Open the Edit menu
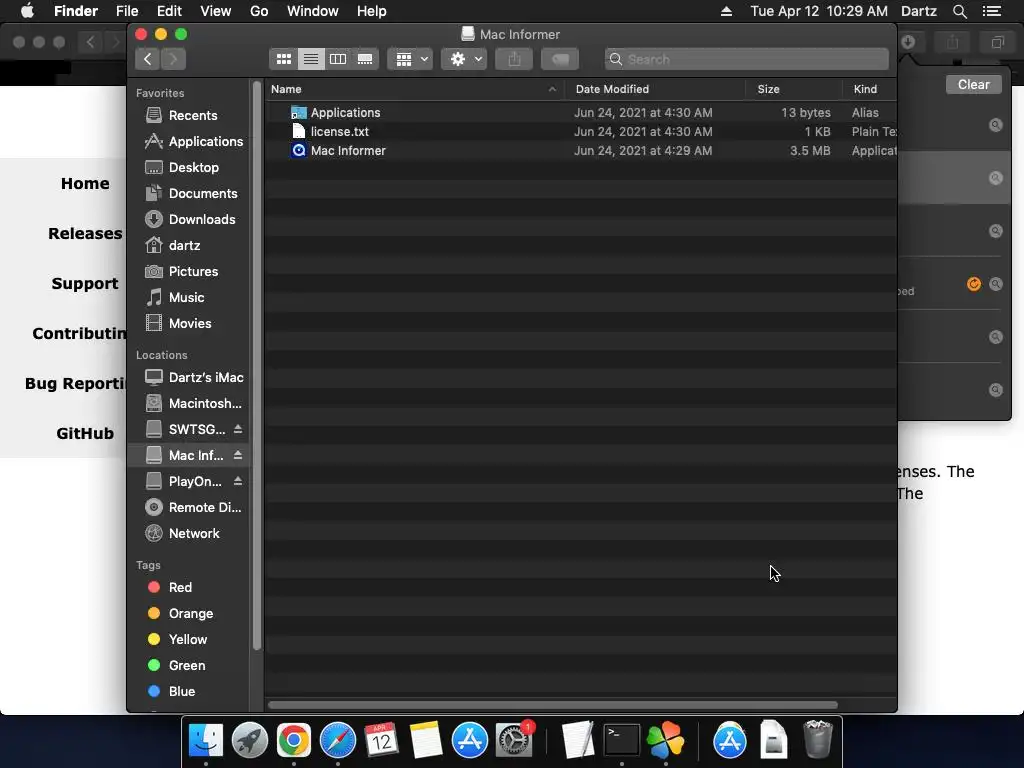 pyautogui.click(x=169, y=11)
